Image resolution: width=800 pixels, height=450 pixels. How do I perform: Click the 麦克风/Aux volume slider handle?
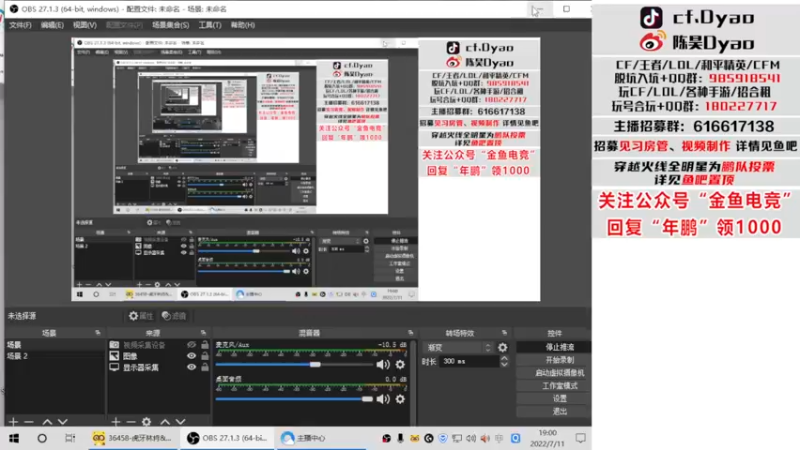click(315, 364)
